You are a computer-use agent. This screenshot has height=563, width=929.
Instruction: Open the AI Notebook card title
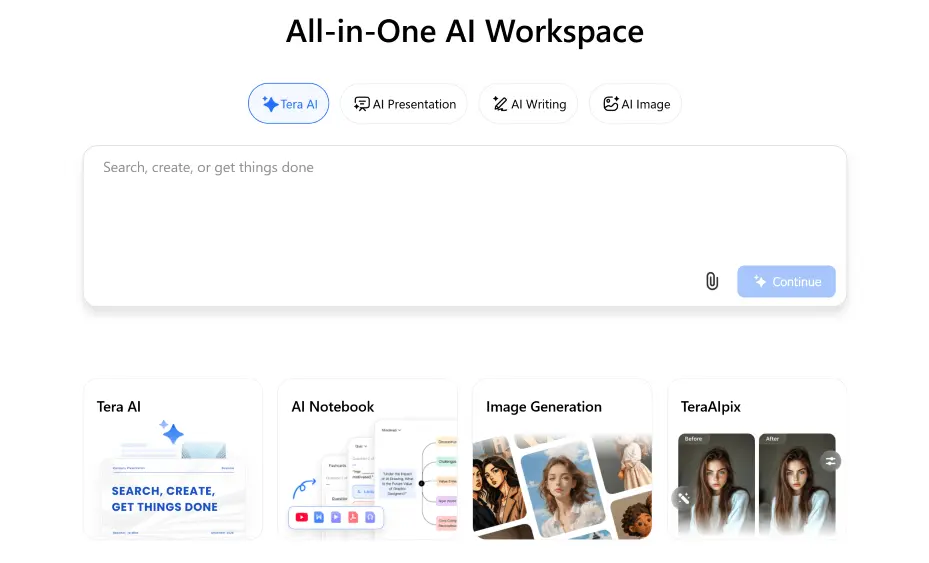click(x=332, y=407)
